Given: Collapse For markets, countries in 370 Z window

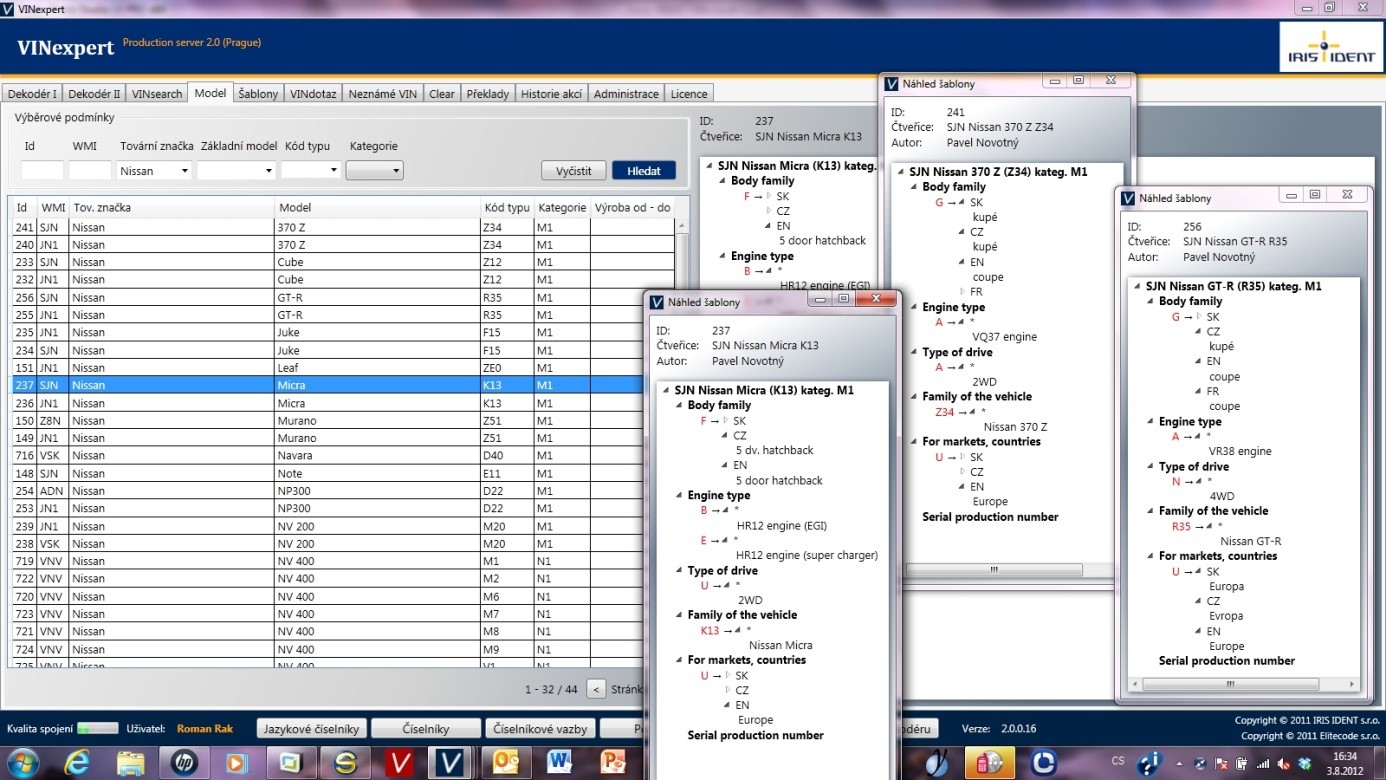Looking at the screenshot, I should pyautogui.click(x=913, y=442).
